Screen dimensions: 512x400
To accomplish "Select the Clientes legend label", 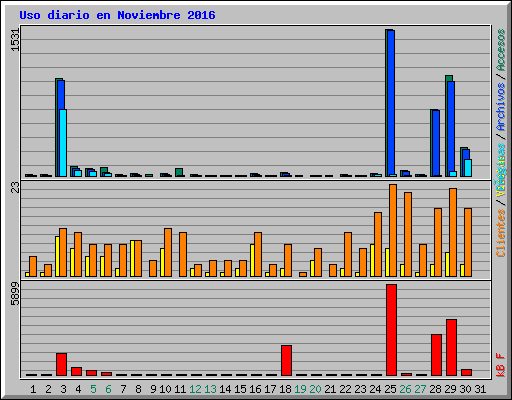I will pos(501,233).
